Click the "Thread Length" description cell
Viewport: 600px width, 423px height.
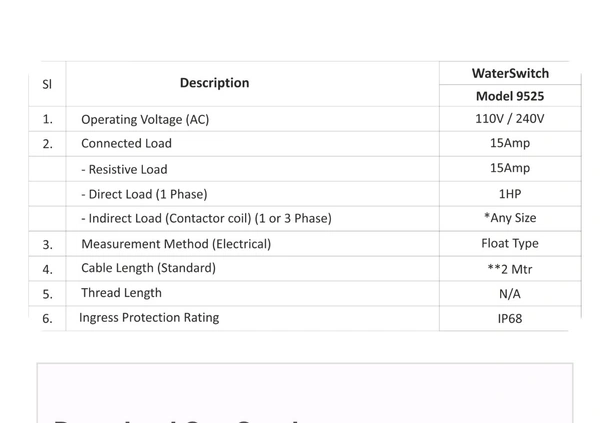pyautogui.click(x=121, y=293)
